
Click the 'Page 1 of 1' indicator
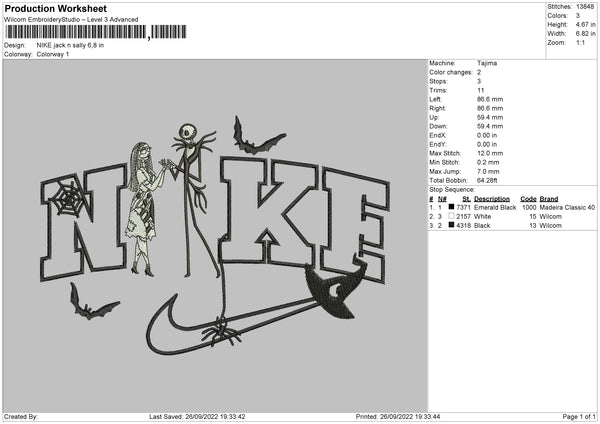coord(579,416)
